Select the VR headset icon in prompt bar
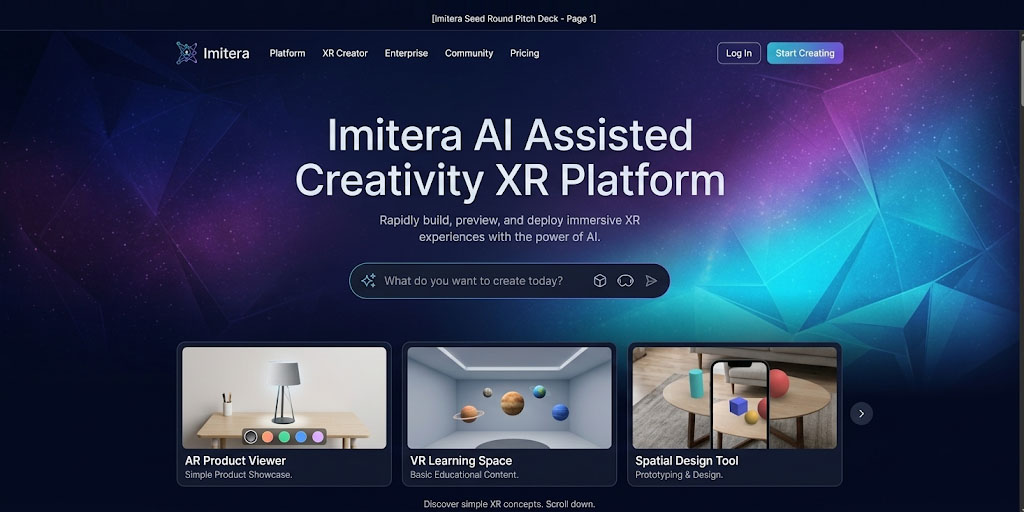Image resolution: width=1024 pixels, height=512 pixels. tap(626, 281)
